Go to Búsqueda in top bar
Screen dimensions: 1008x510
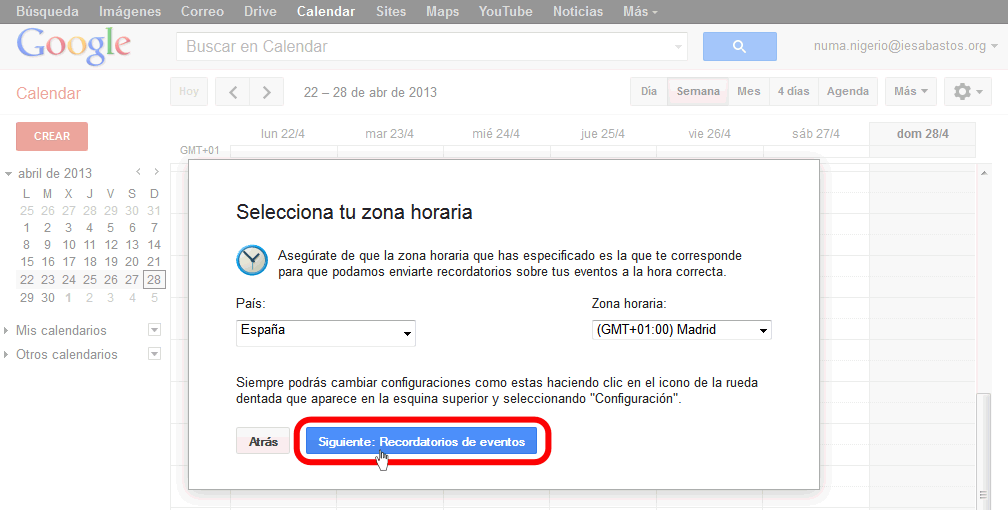tap(47, 12)
